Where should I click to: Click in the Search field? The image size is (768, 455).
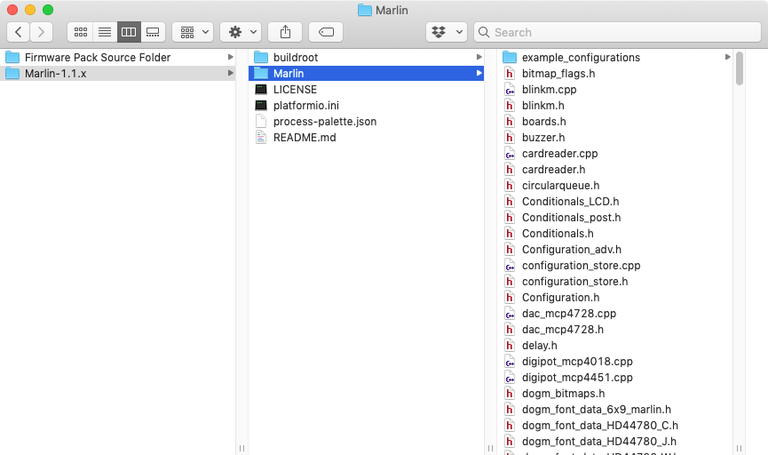click(x=620, y=32)
